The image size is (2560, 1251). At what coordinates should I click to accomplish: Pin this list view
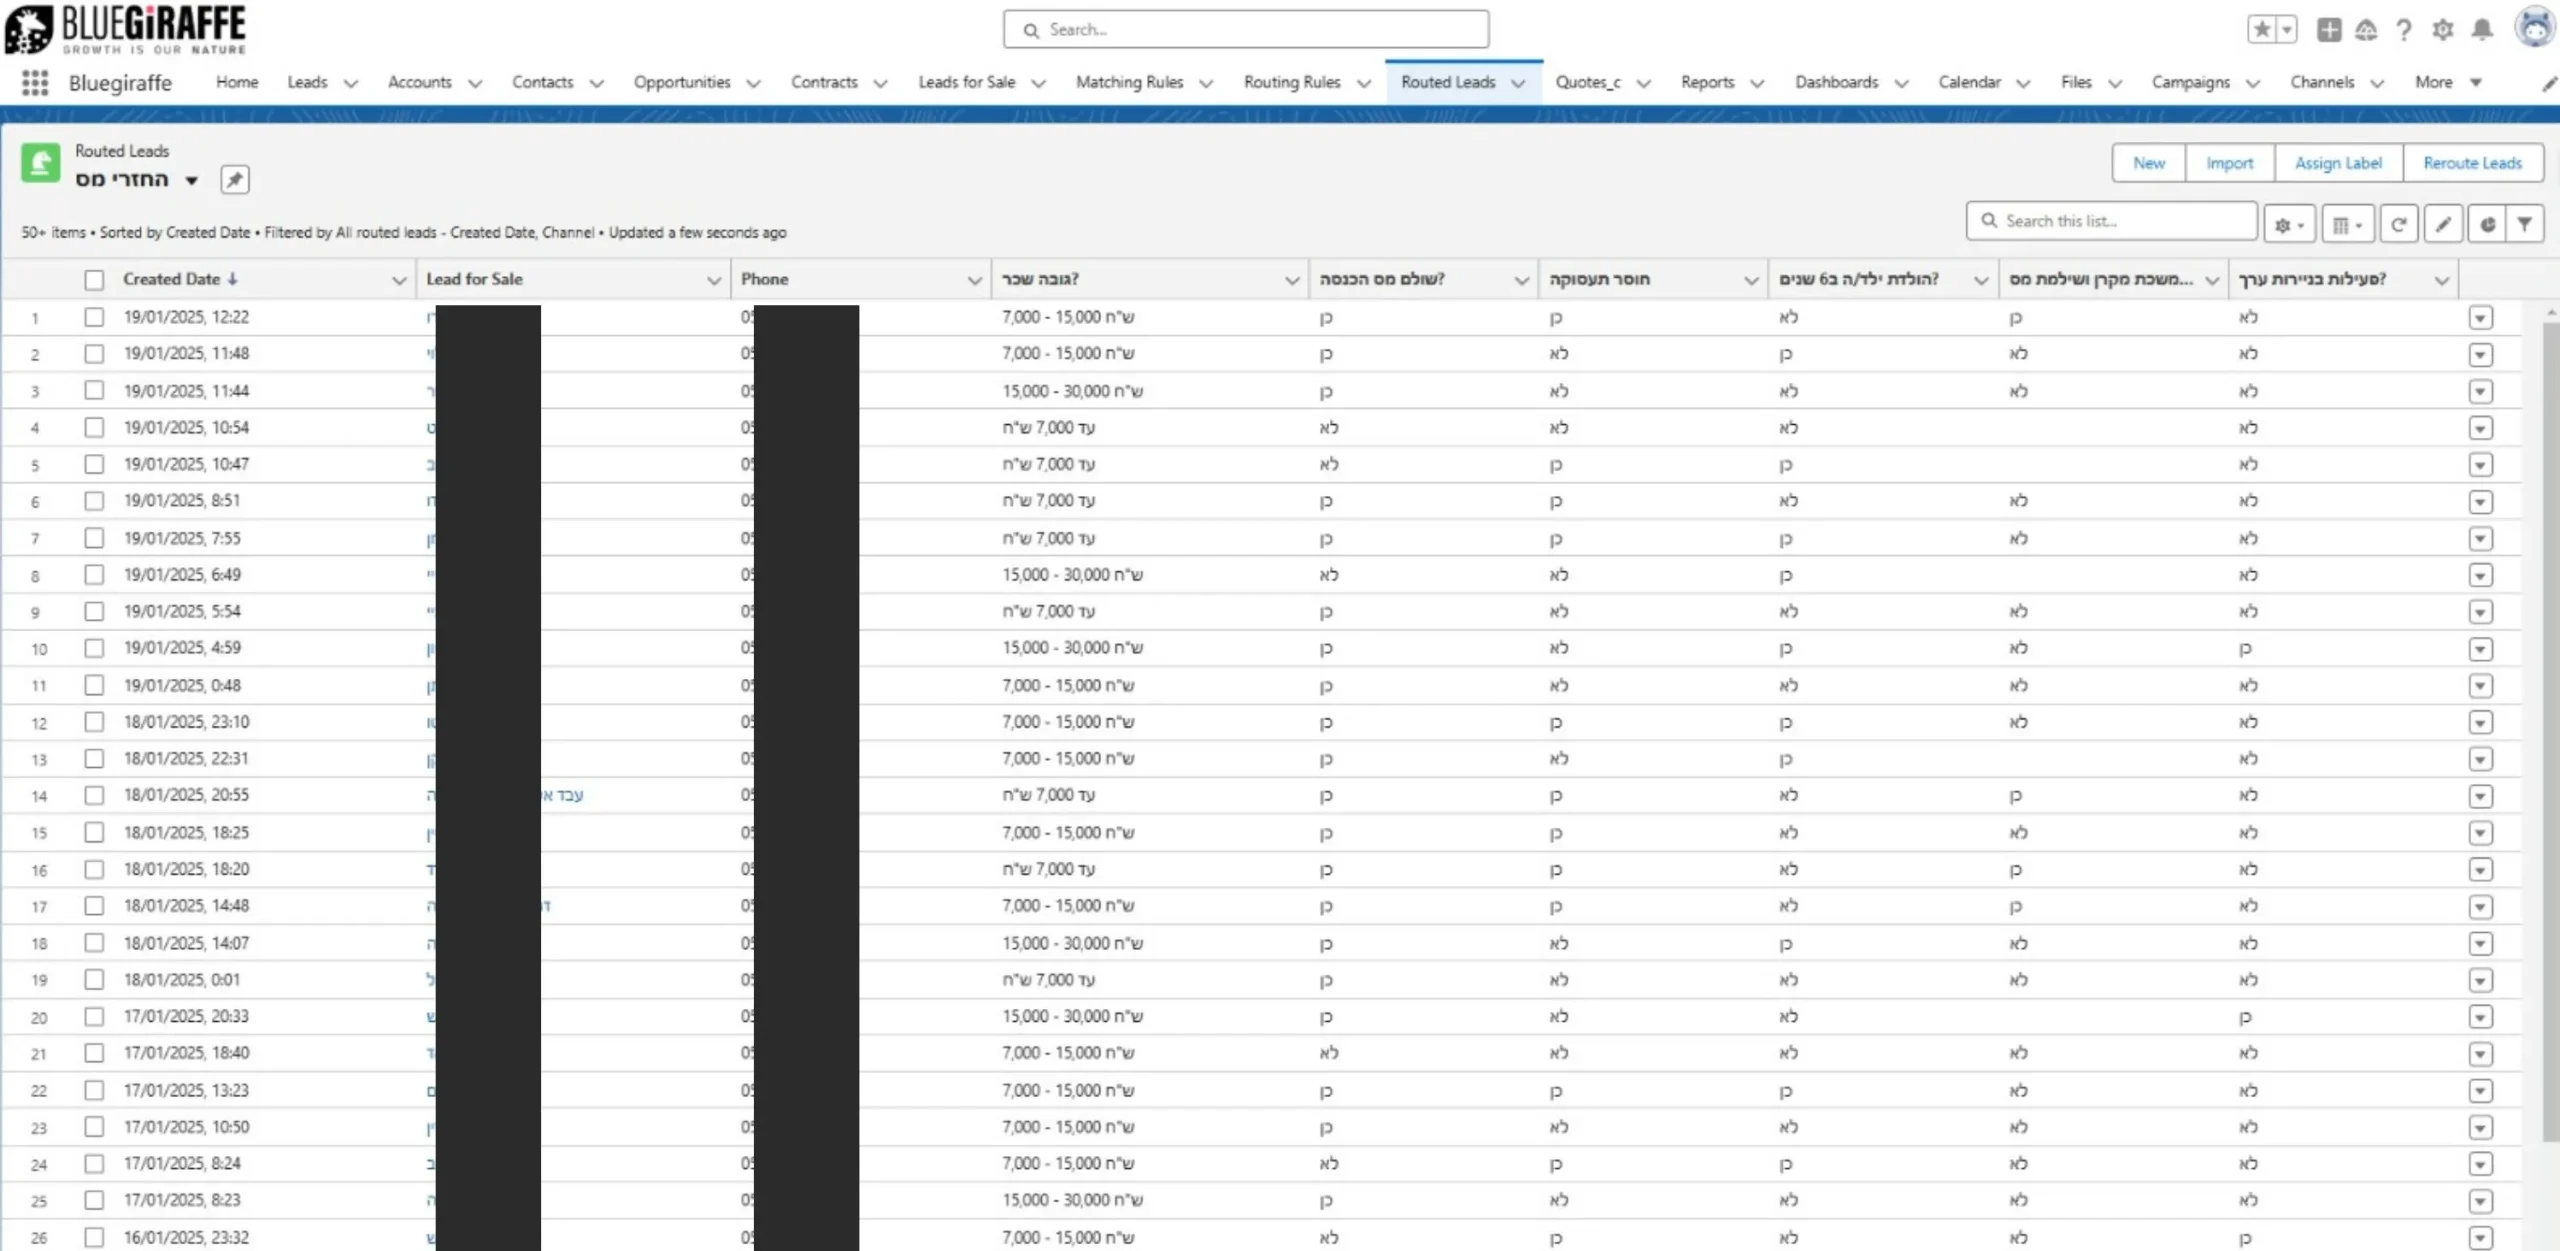click(234, 180)
